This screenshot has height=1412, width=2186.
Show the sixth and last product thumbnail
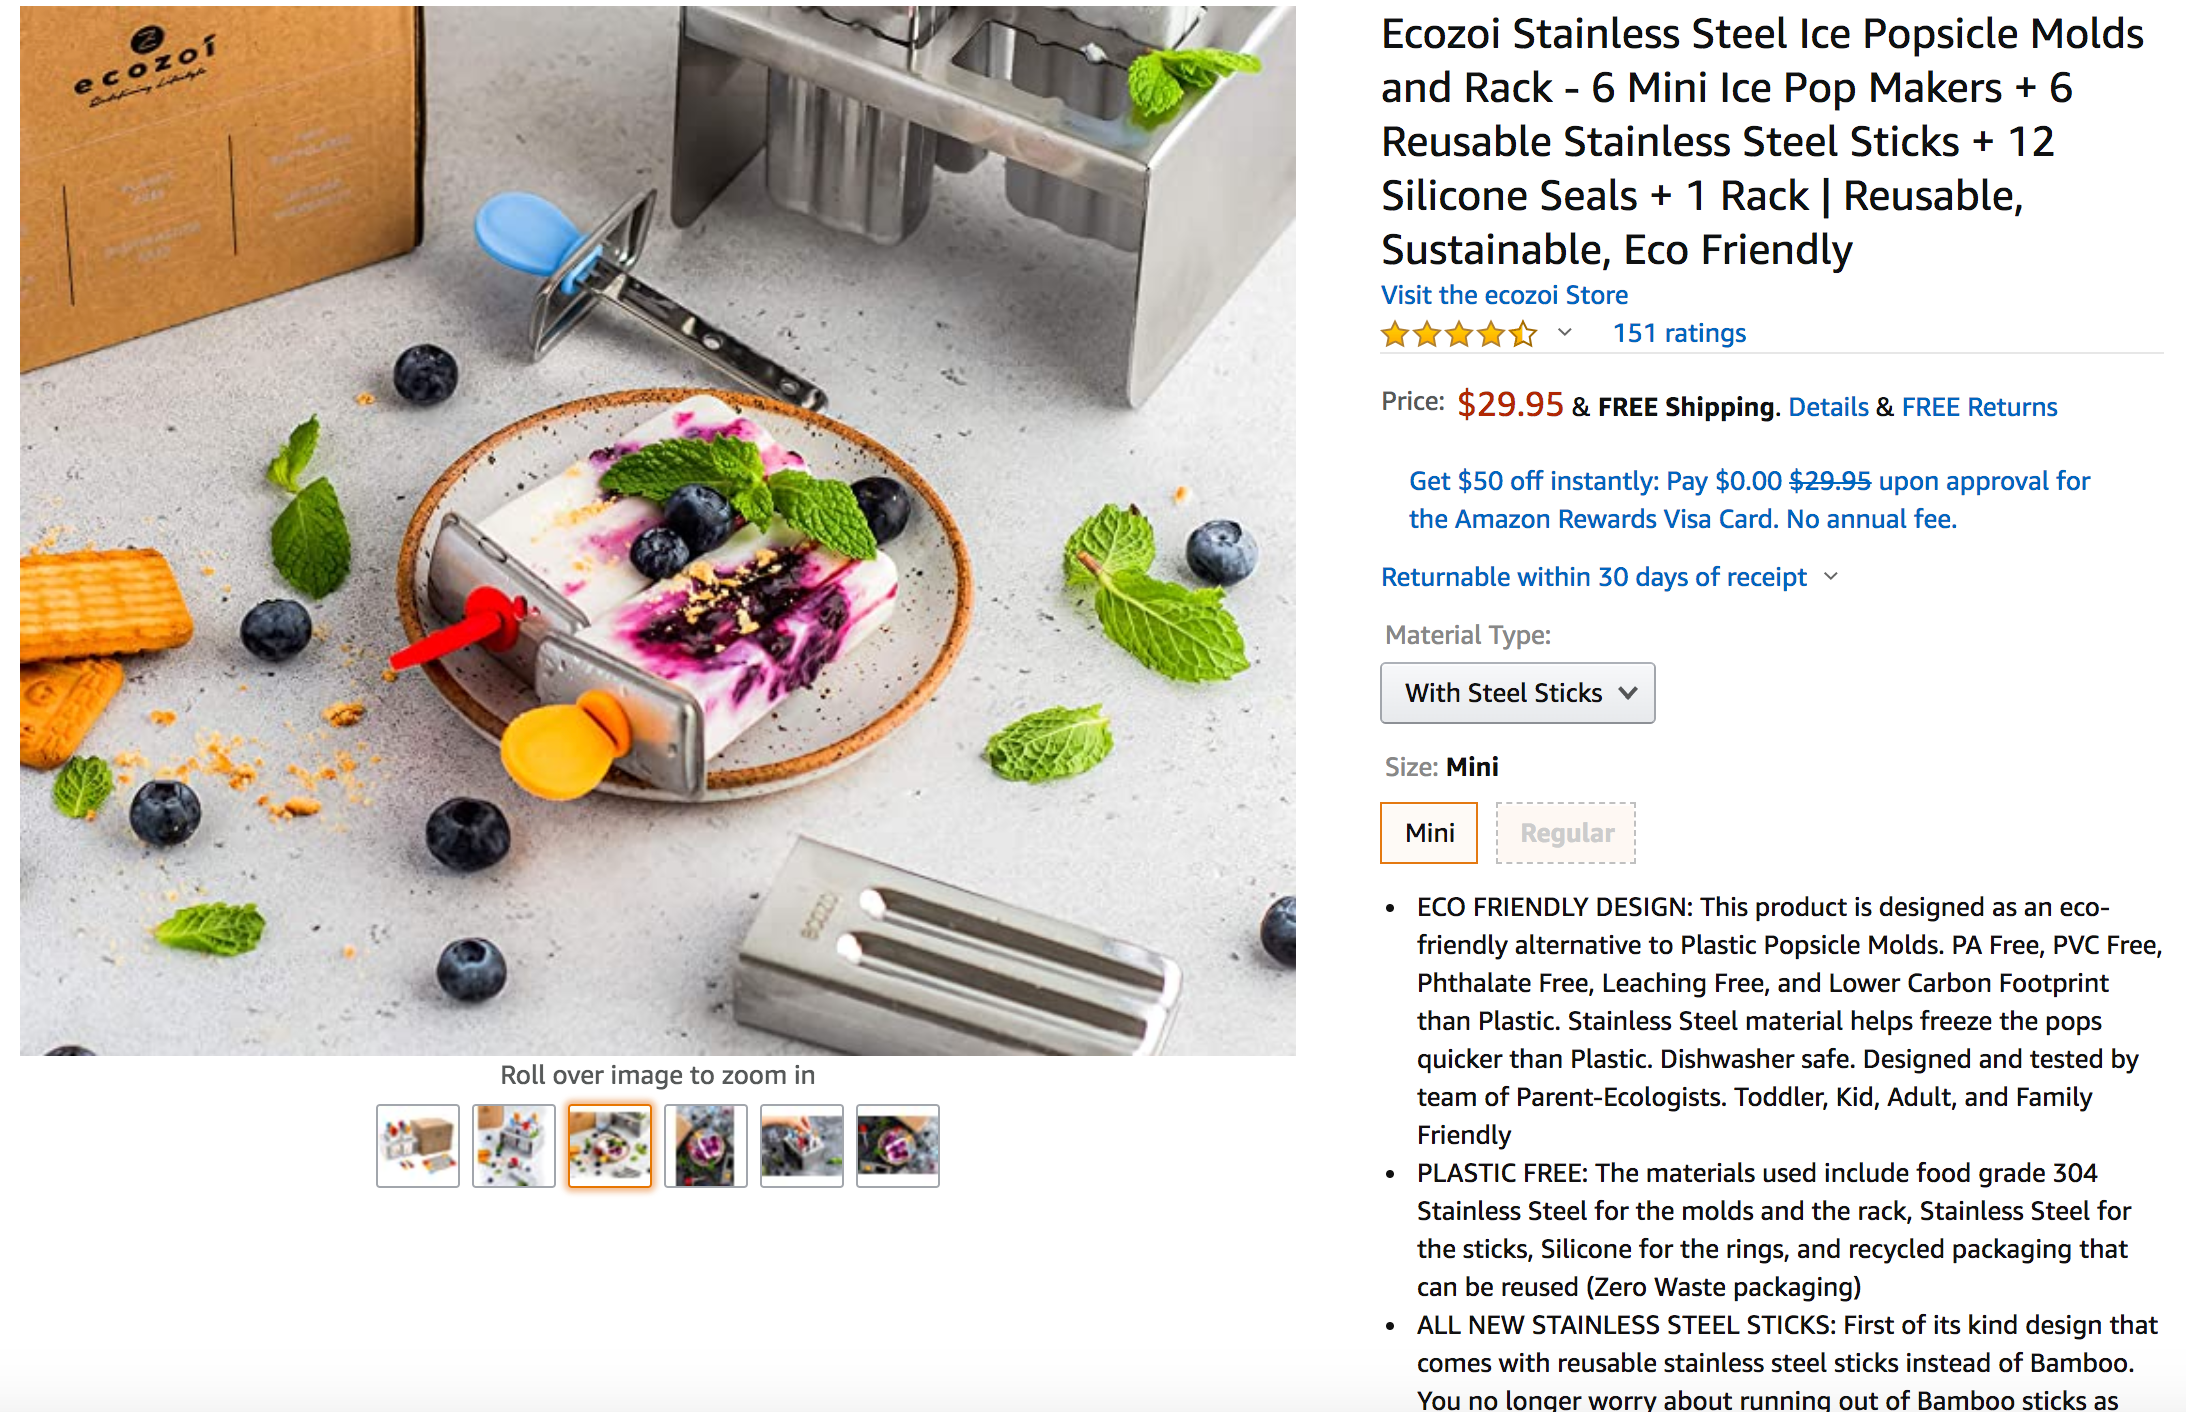898,1146
